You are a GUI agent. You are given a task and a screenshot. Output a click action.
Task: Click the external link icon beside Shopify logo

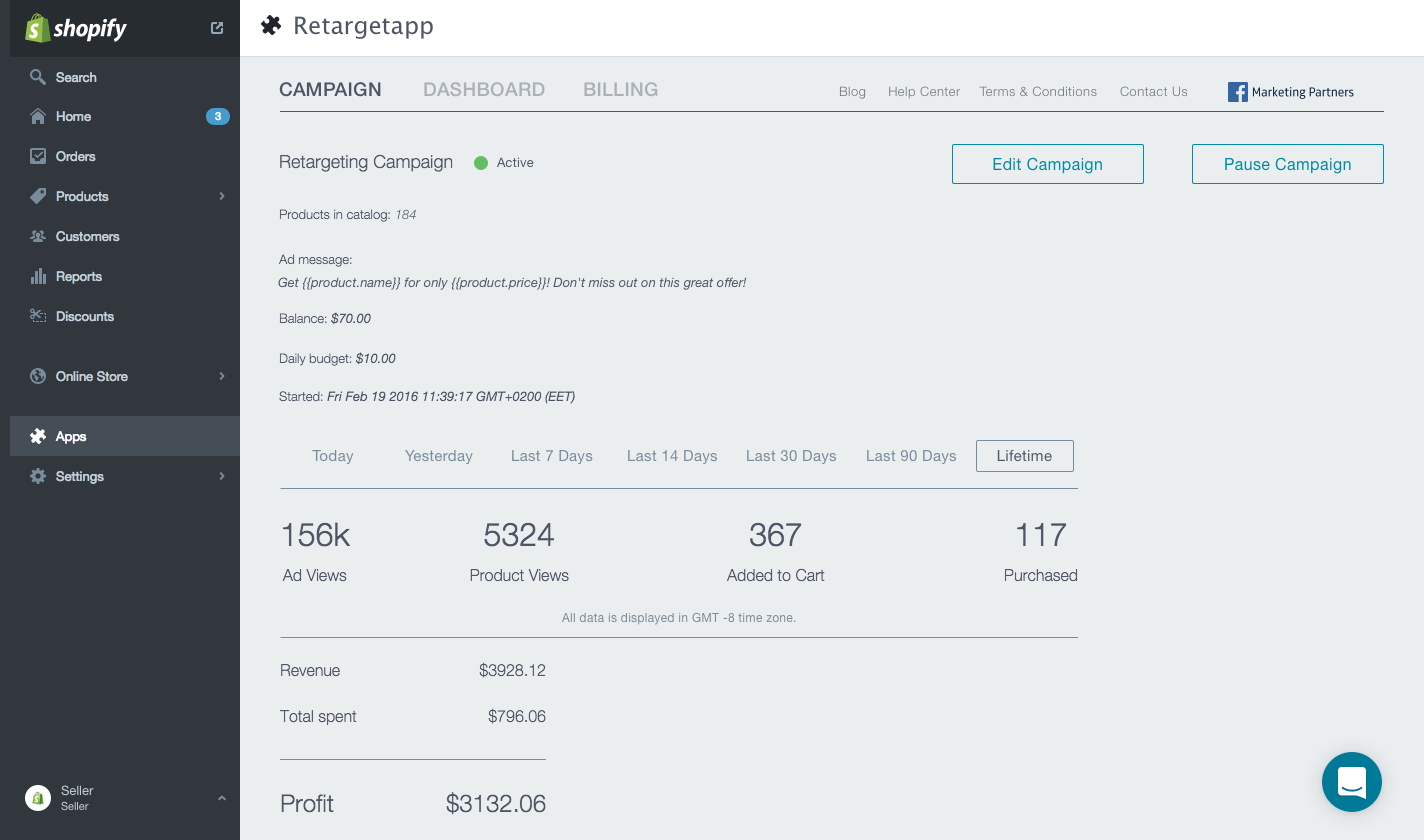point(216,28)
